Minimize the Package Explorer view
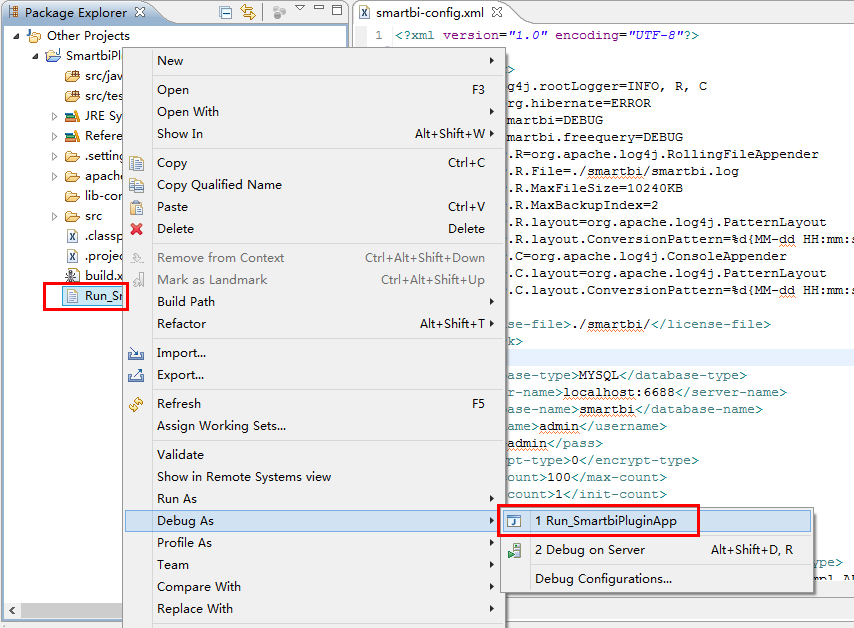 tap(319, 8)
